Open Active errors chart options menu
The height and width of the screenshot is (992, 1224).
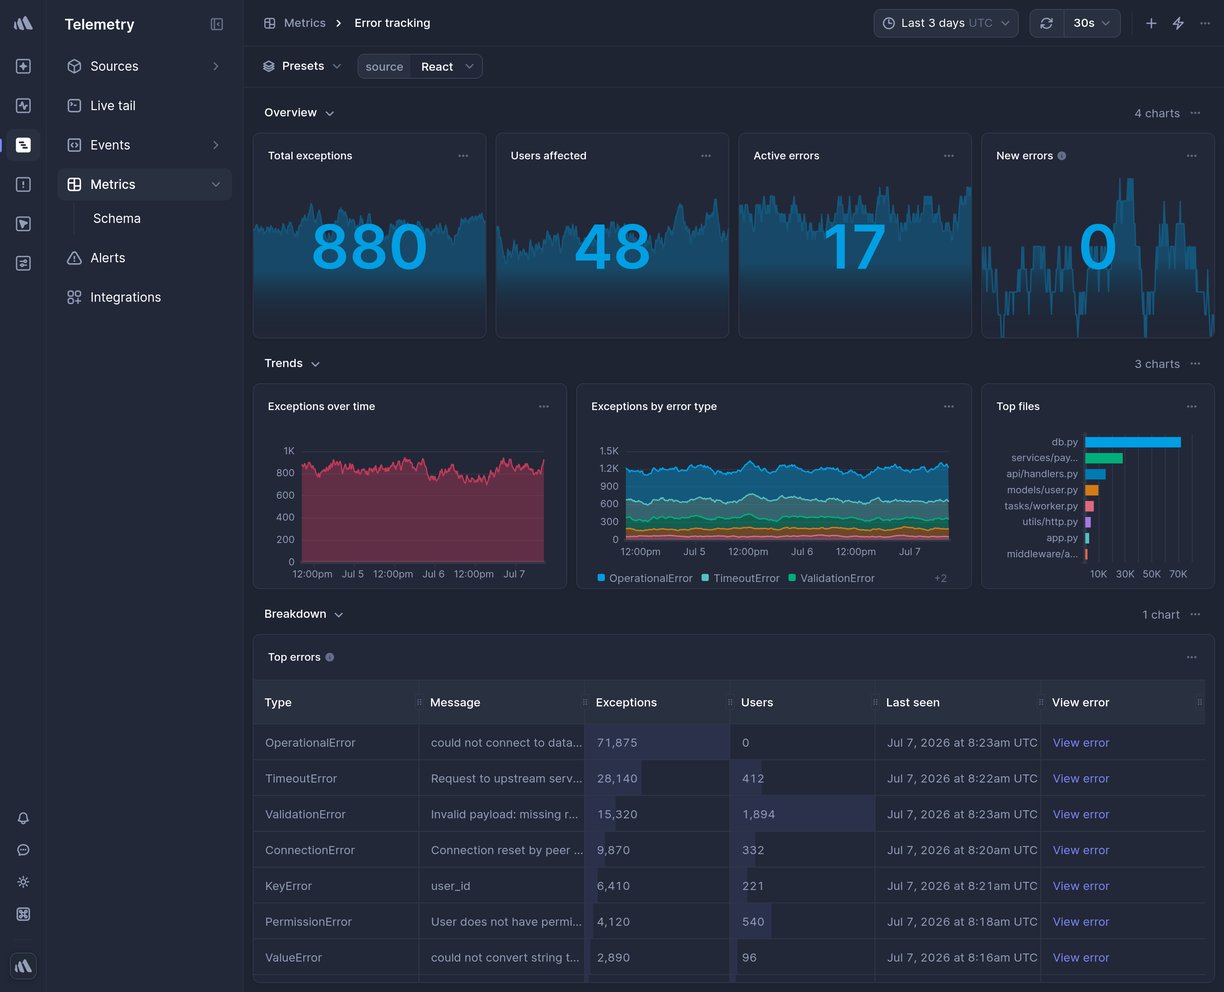[x=949, y=156]
